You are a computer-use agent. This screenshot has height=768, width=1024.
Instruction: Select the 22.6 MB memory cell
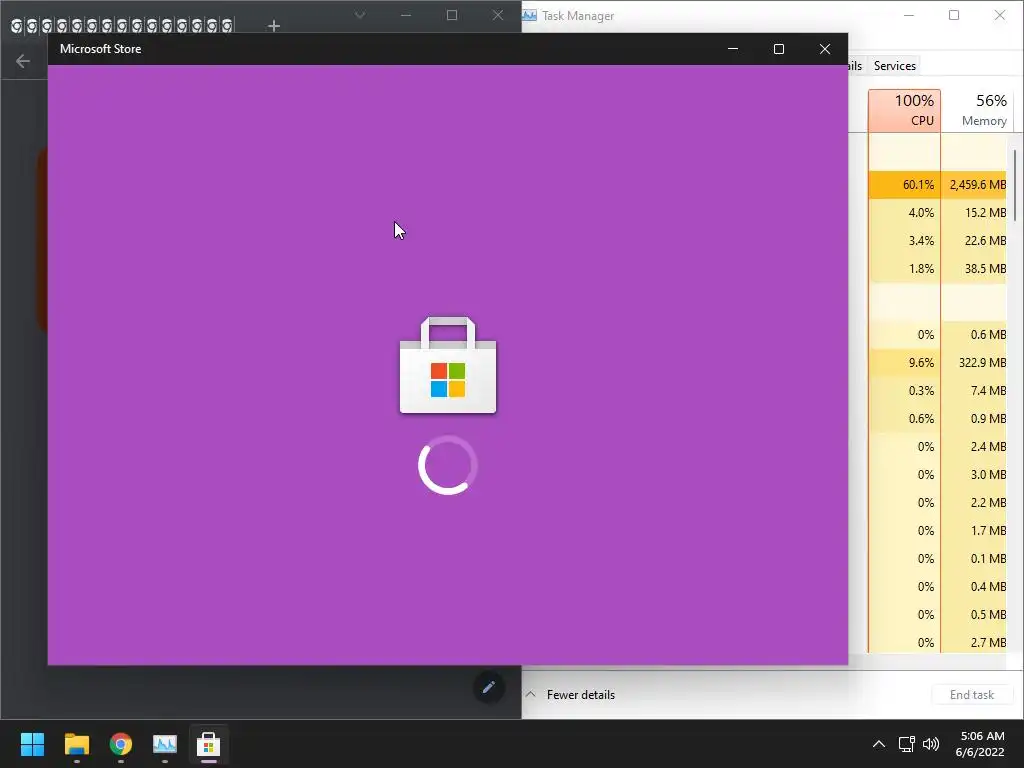[974, 241]
